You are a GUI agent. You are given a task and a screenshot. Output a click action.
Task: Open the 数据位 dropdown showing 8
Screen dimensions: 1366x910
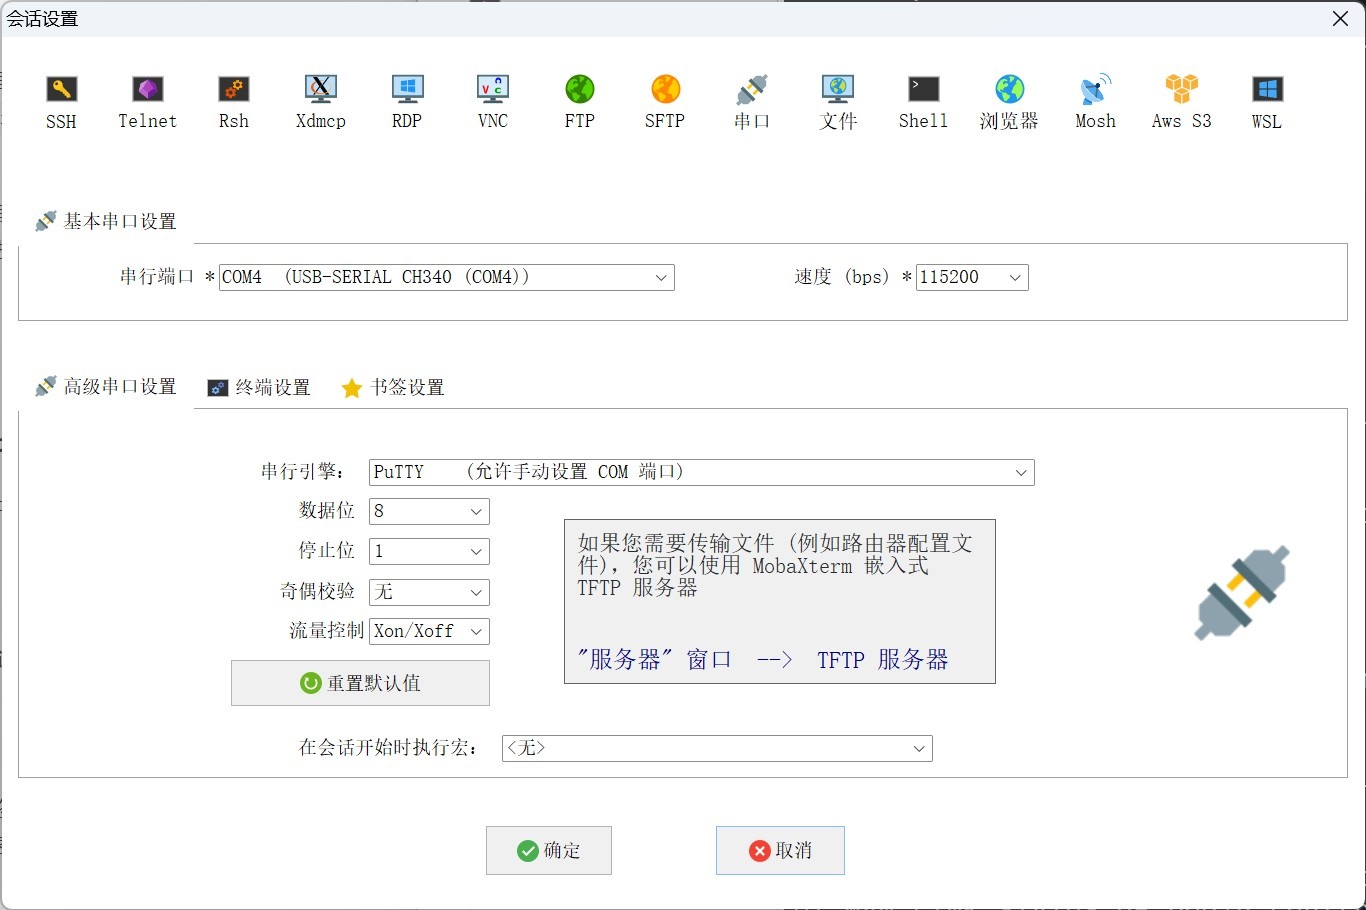(429, 511)
